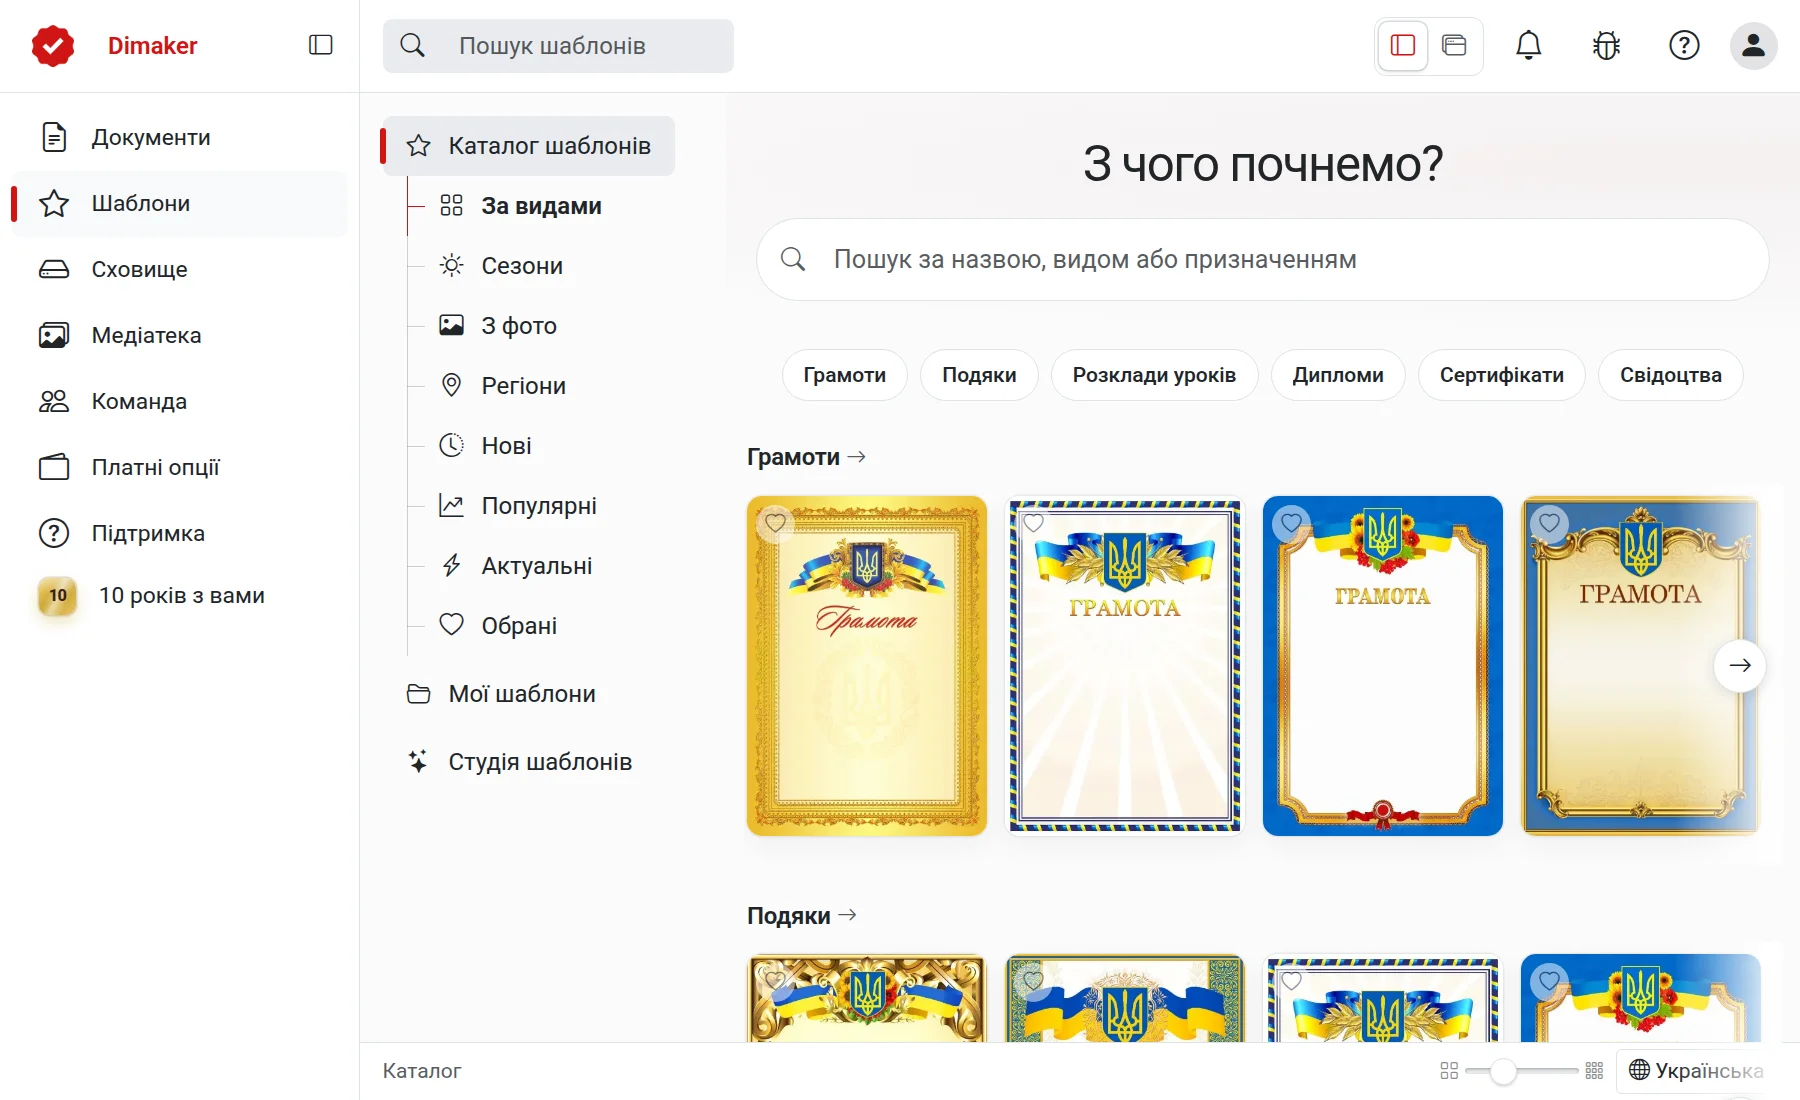Filter by Свідоцтва chip
This screenshot has width=1800, height=1100.
(x=1671, y=375)
